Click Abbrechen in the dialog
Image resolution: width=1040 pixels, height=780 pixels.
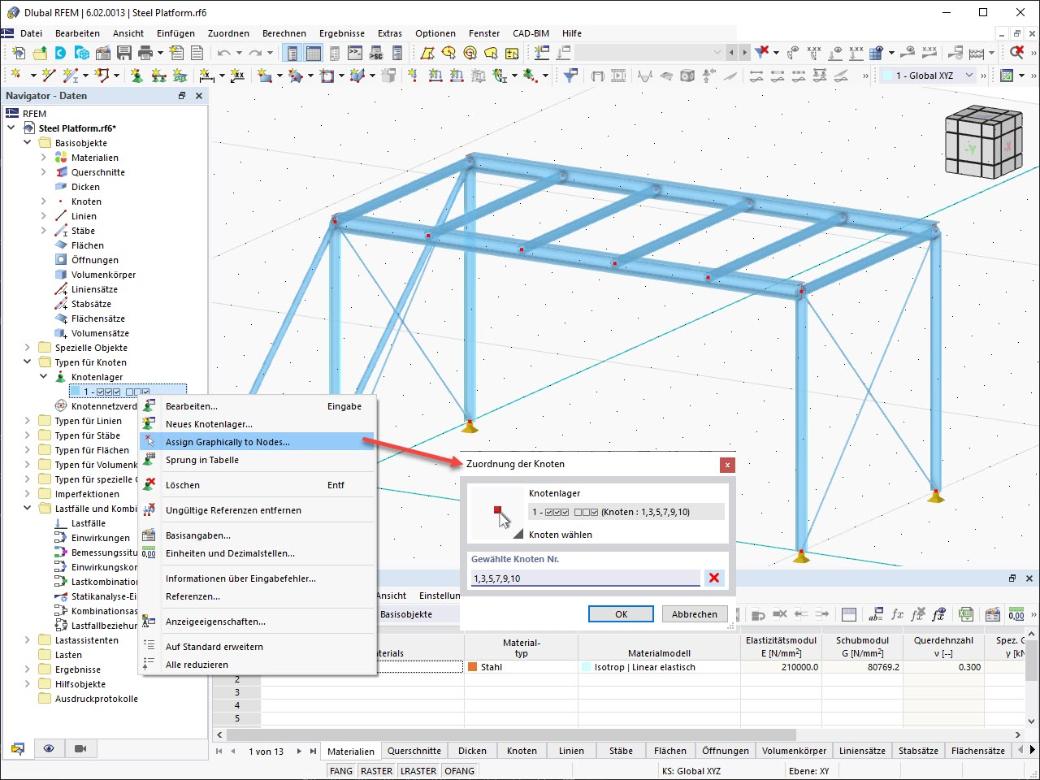[694, 614]
